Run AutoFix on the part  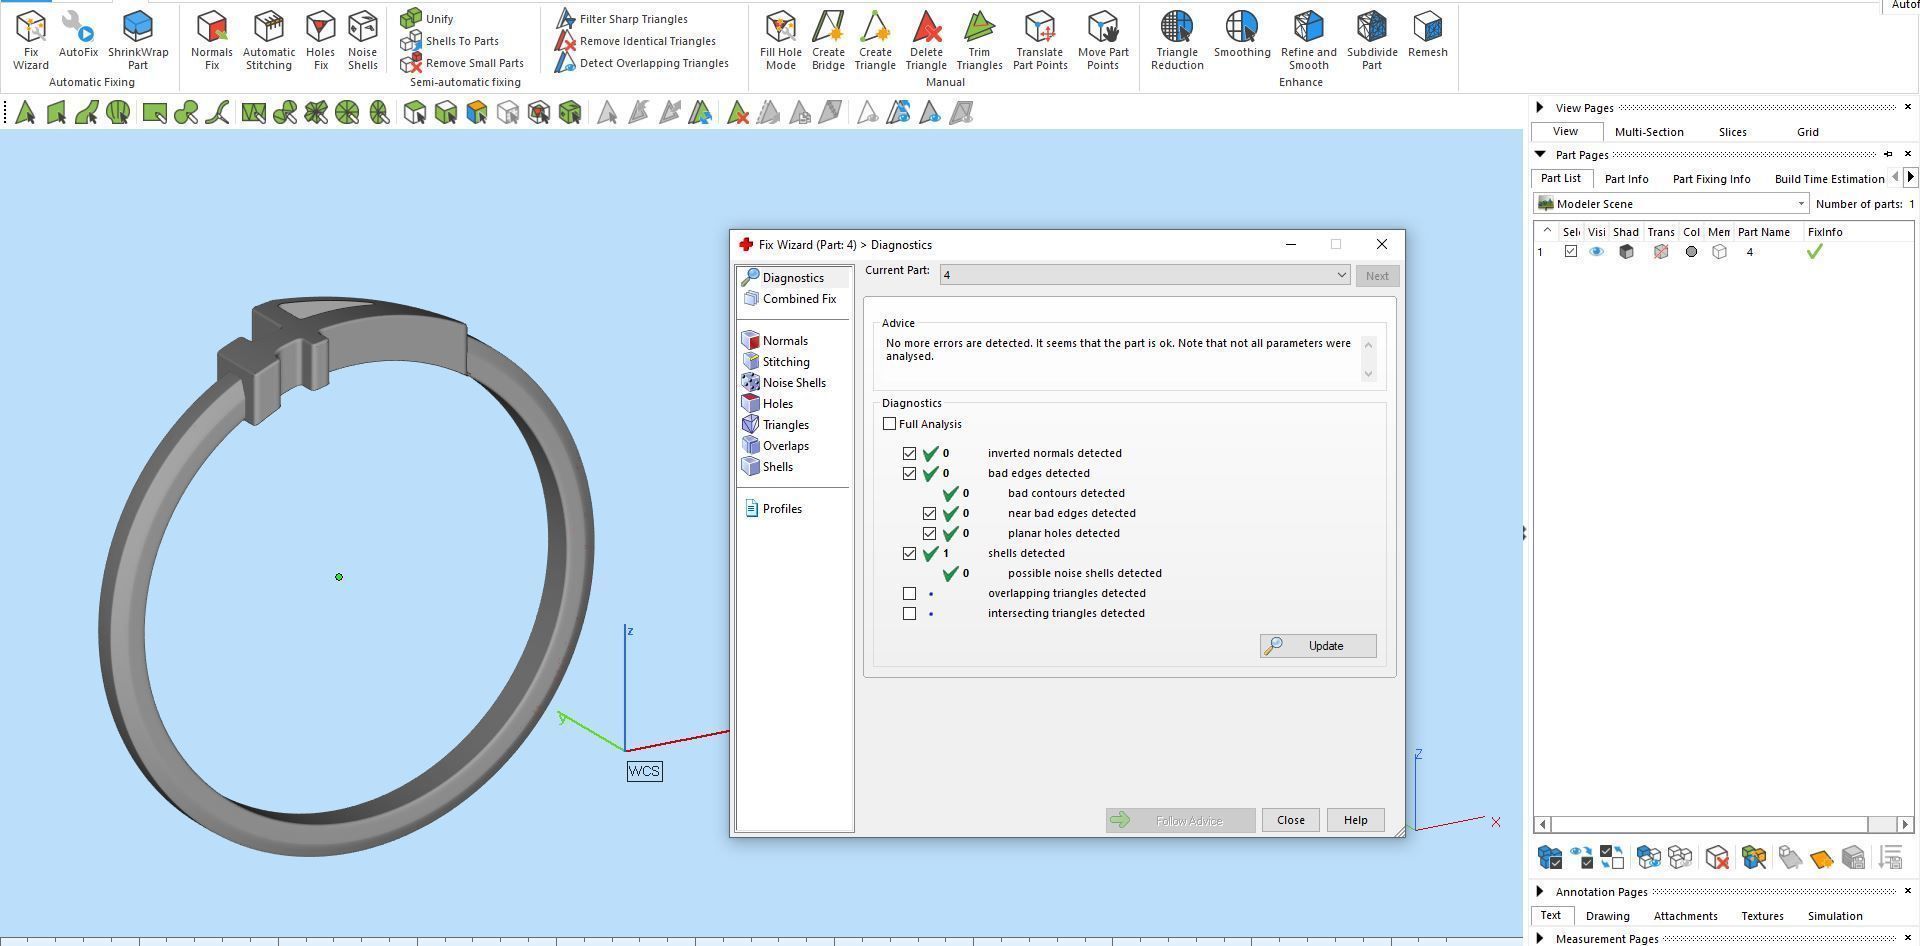[x=78, y=35]
